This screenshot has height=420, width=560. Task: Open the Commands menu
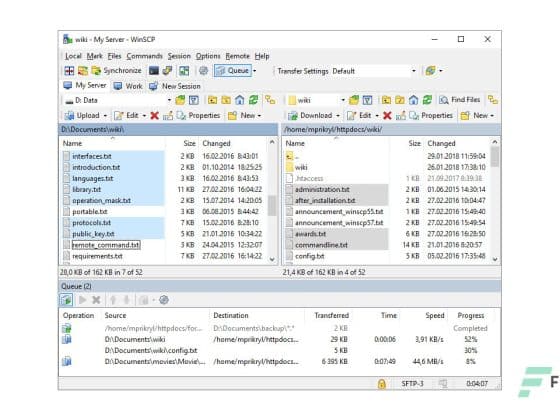[x=144, y=56]
